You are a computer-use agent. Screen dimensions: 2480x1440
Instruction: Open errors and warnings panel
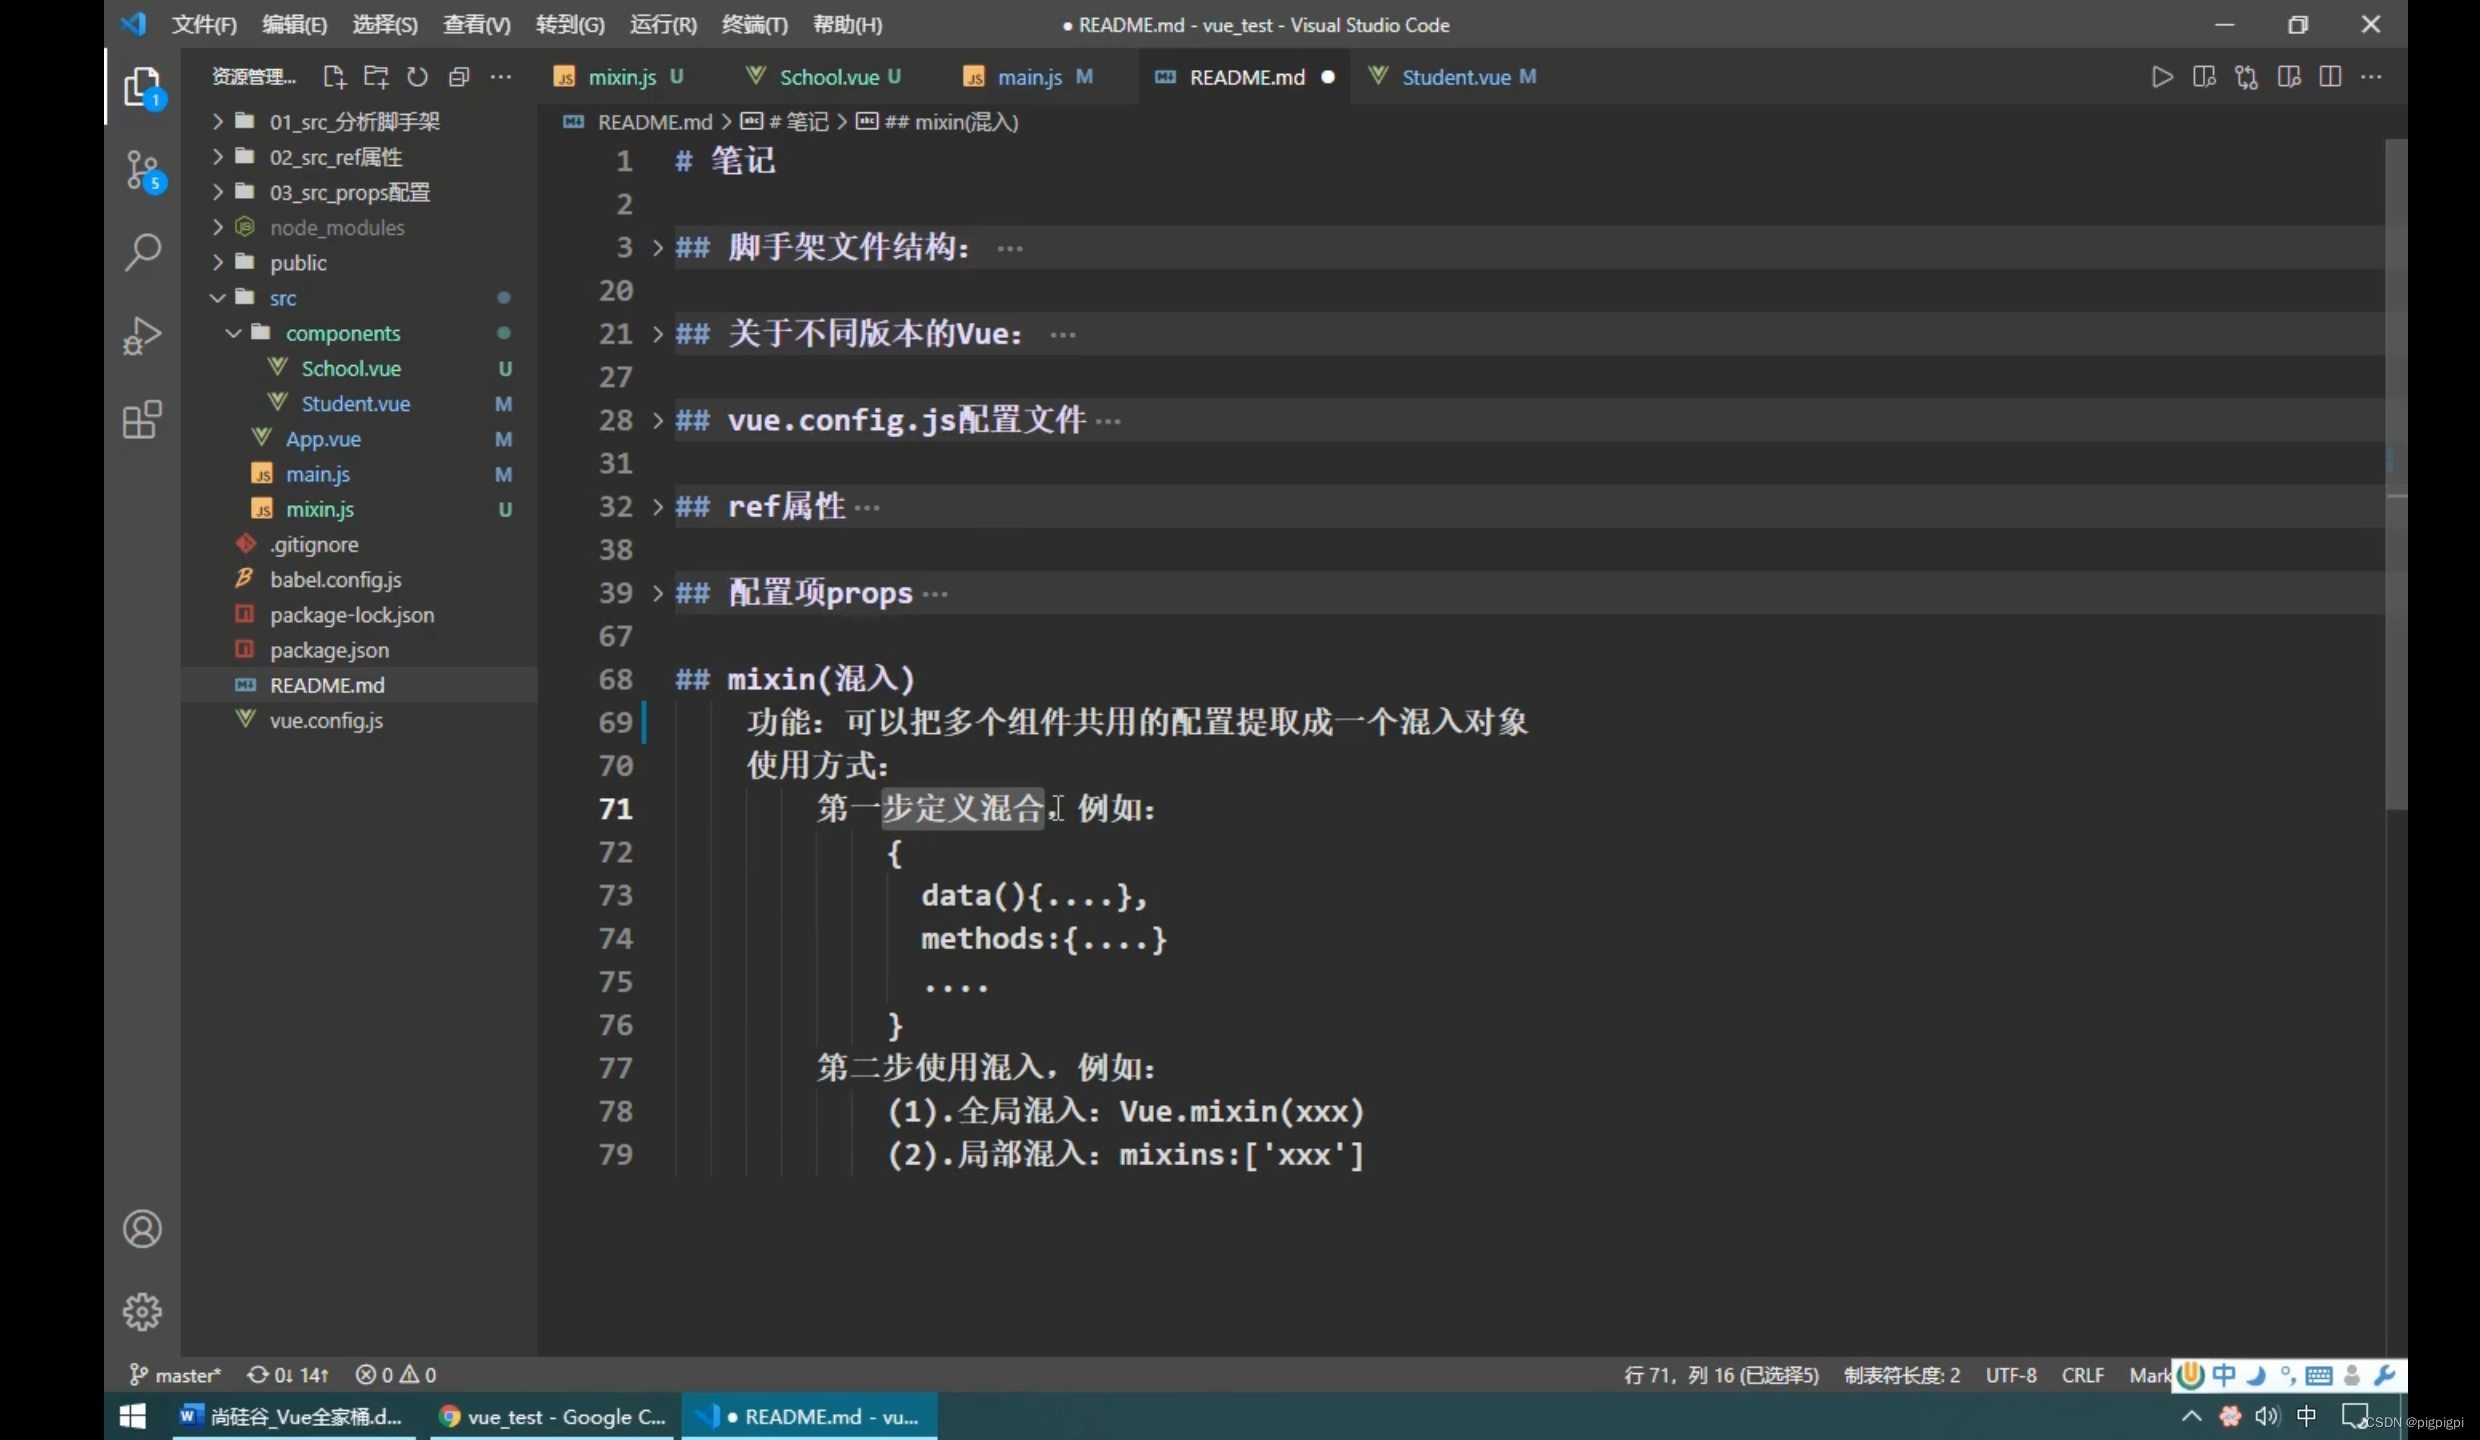point(396,1375)
